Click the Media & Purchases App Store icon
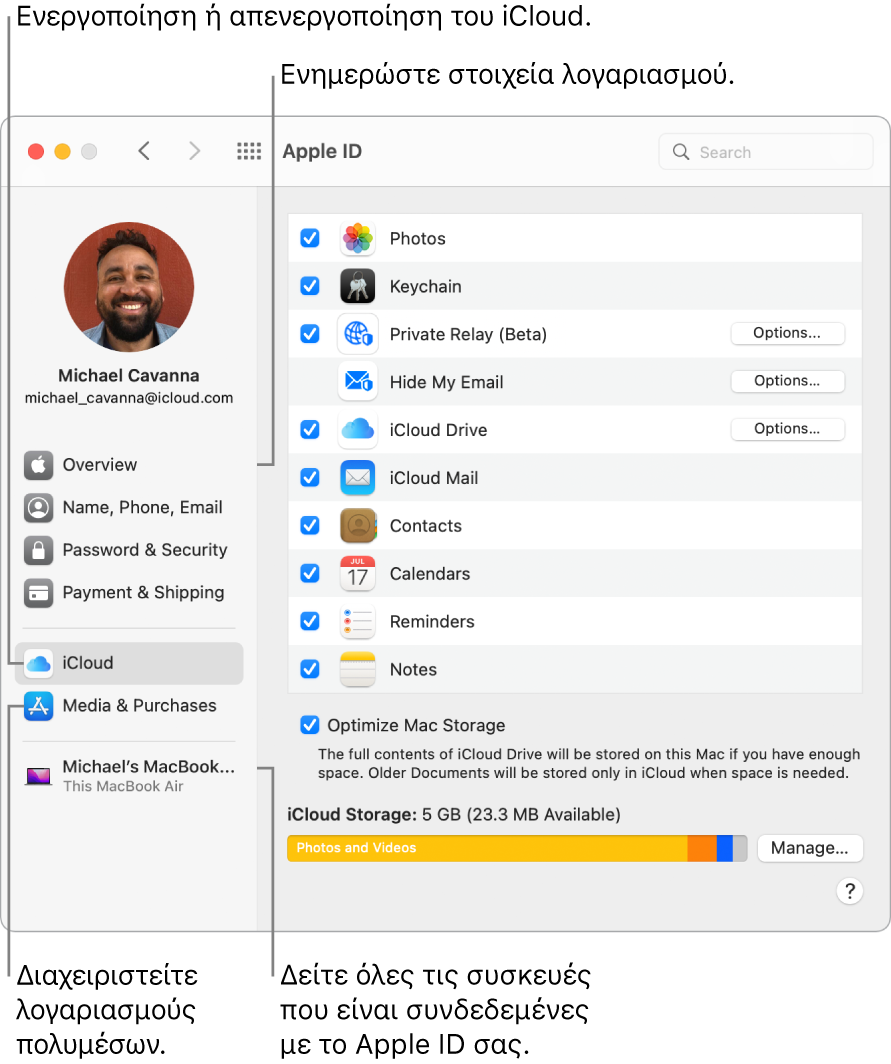 pyautogui.click(x=38, y=706)
